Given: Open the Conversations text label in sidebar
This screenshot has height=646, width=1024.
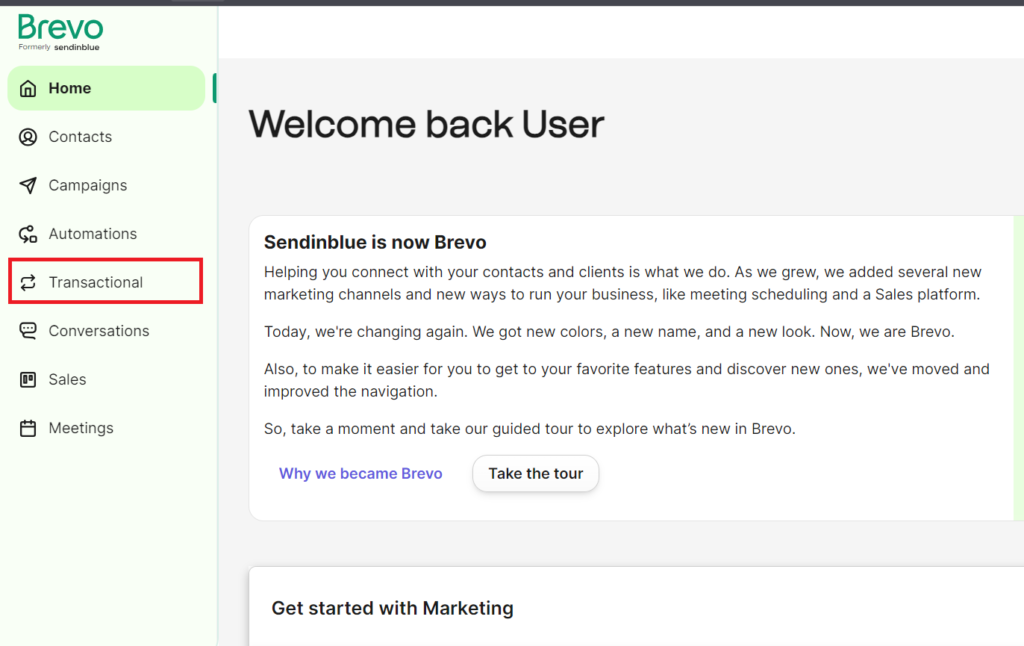Looking at the screenshot, I should point(99,331).
